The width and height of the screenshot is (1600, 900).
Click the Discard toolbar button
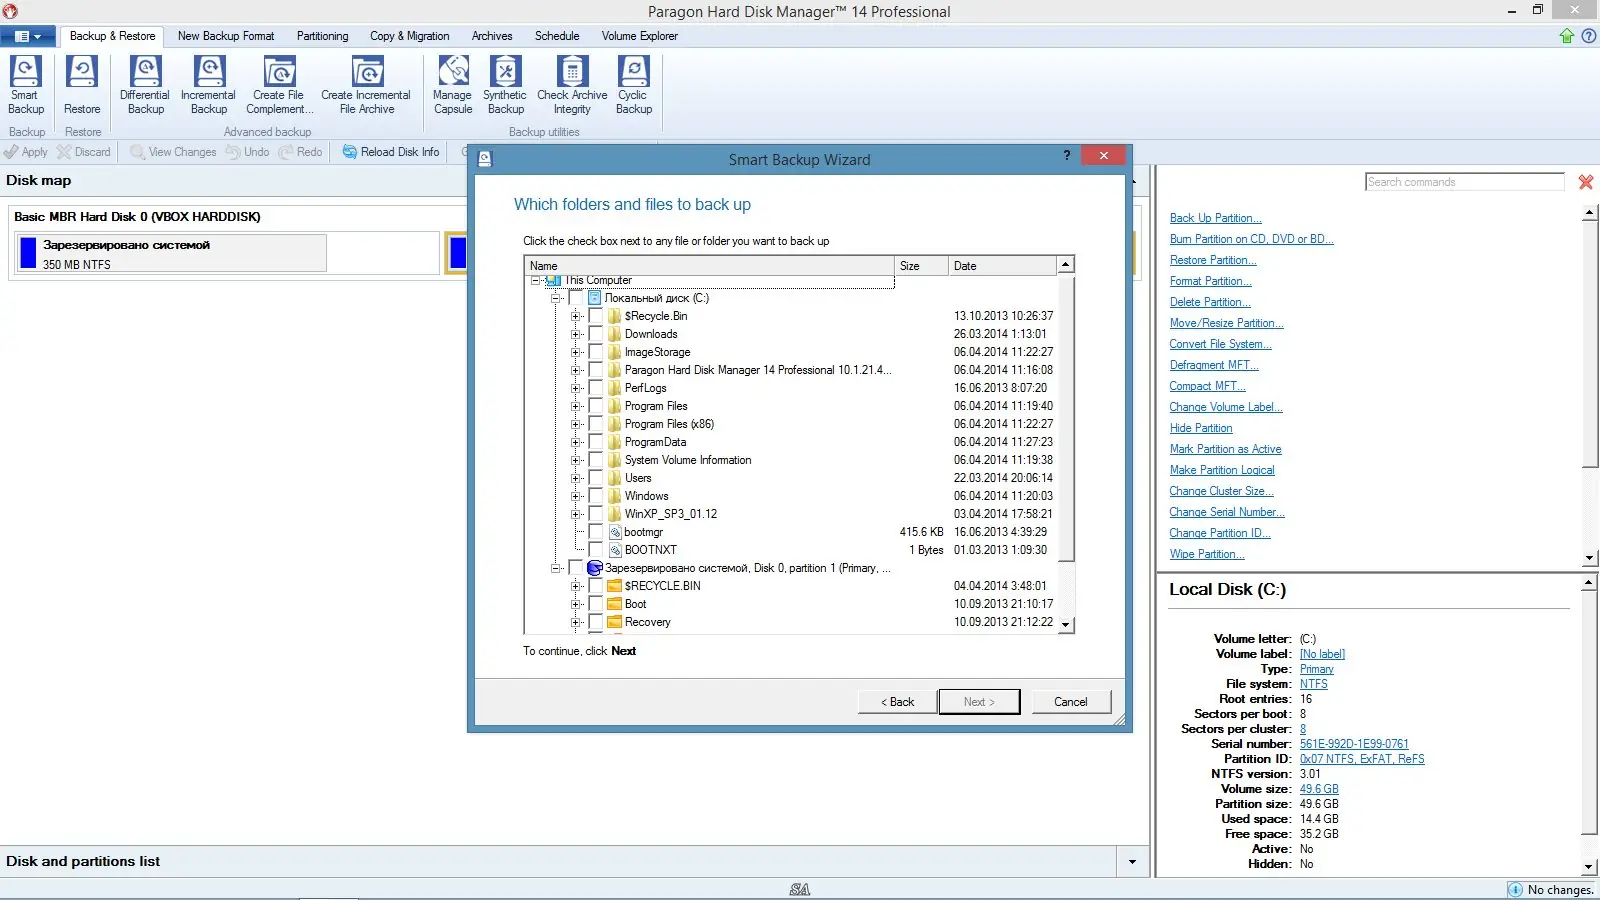tap(84, 152)
